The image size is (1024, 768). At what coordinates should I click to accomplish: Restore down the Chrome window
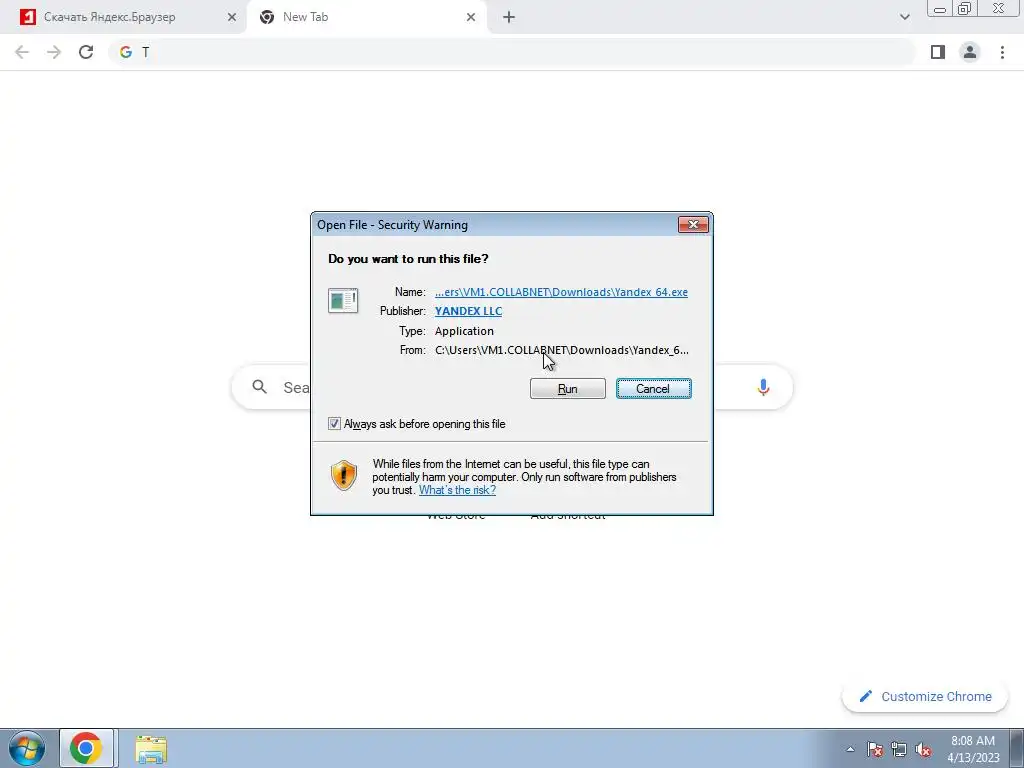[x=964, y=8]
